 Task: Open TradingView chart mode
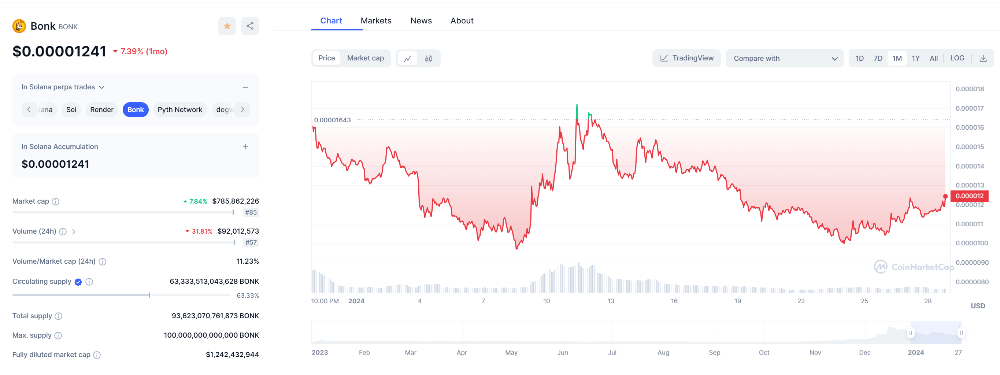click(686, 58)
